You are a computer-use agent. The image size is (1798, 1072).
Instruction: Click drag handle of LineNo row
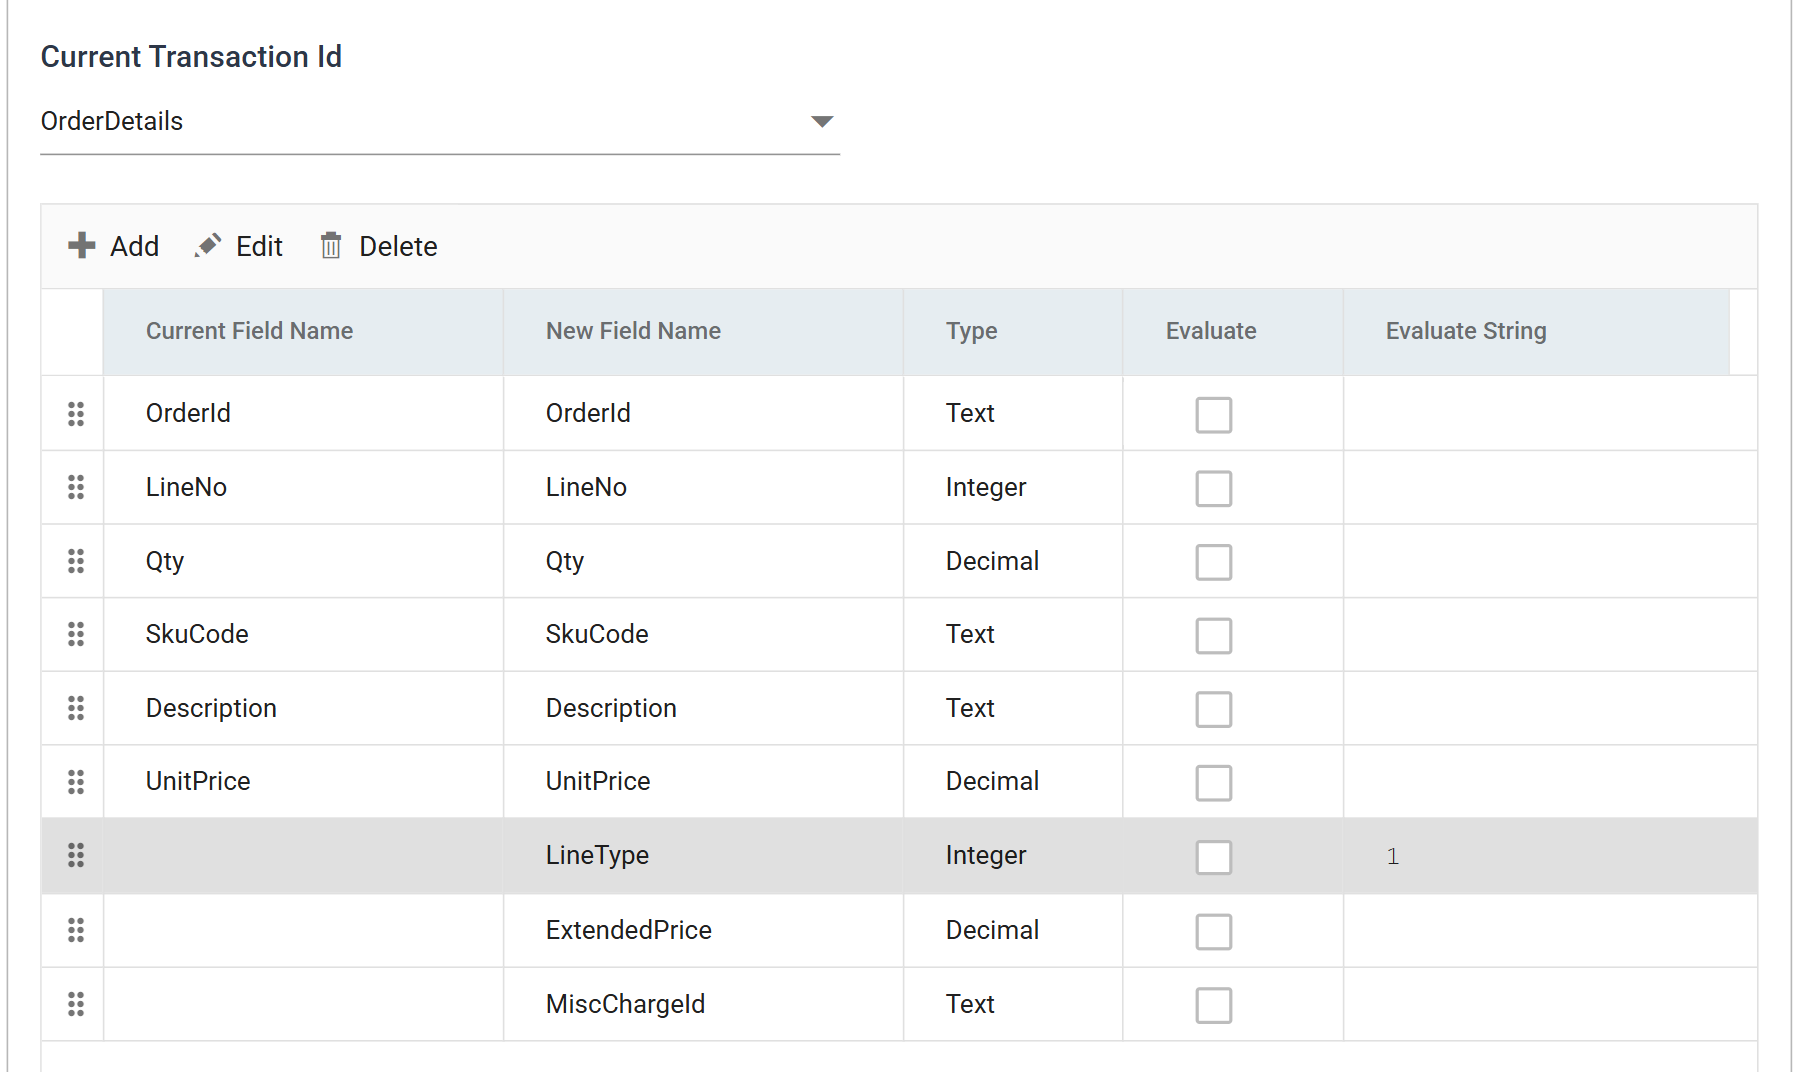click(x=76, y=487)
